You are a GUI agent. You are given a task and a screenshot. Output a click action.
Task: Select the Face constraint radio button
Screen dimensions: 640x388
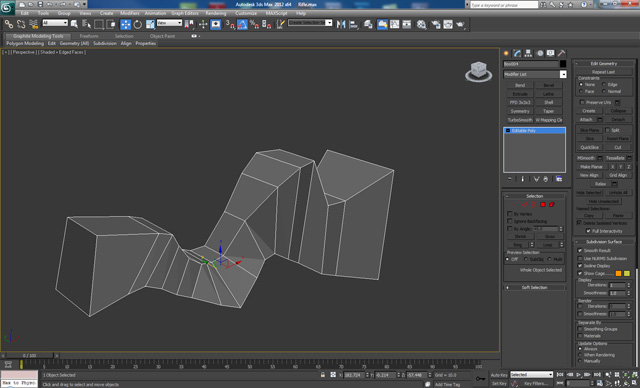(x=581, y=91)
